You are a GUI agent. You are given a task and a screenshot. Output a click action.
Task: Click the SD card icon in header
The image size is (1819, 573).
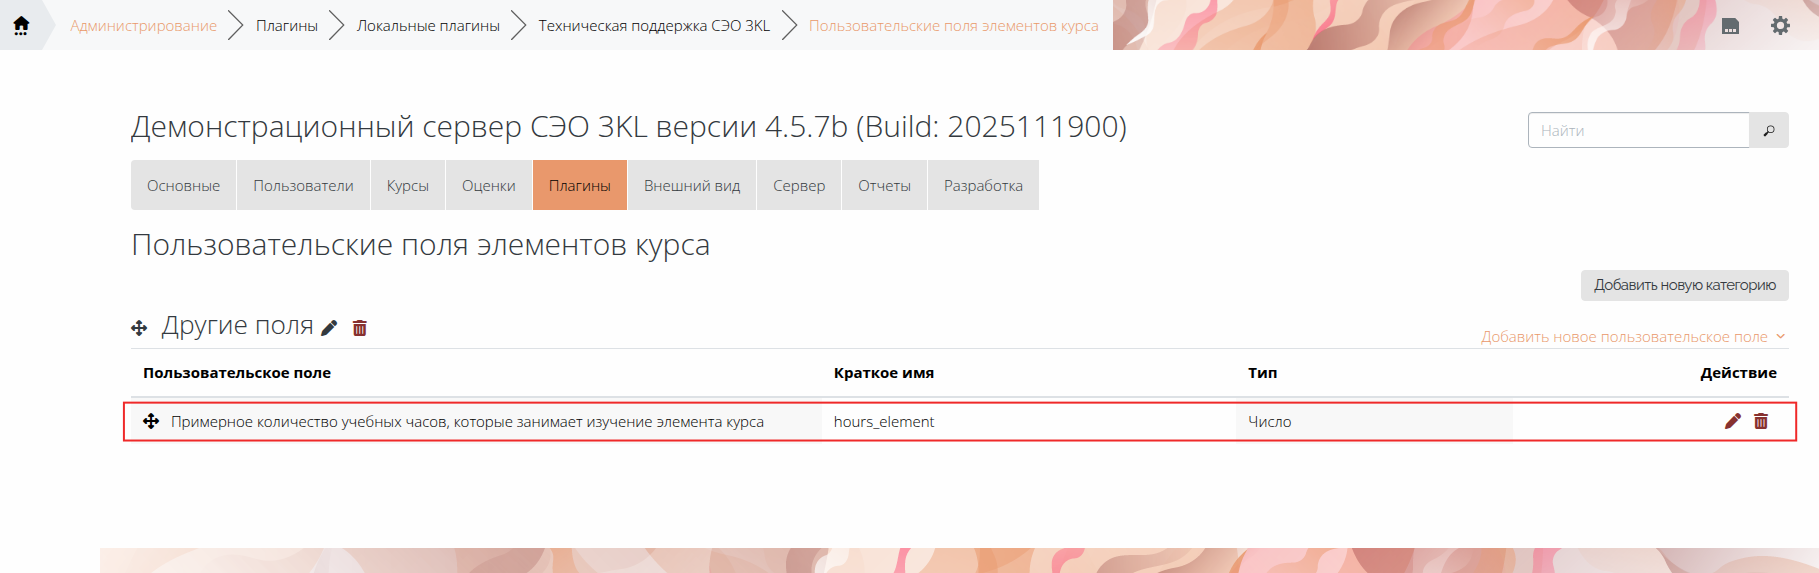[1730, 26]
